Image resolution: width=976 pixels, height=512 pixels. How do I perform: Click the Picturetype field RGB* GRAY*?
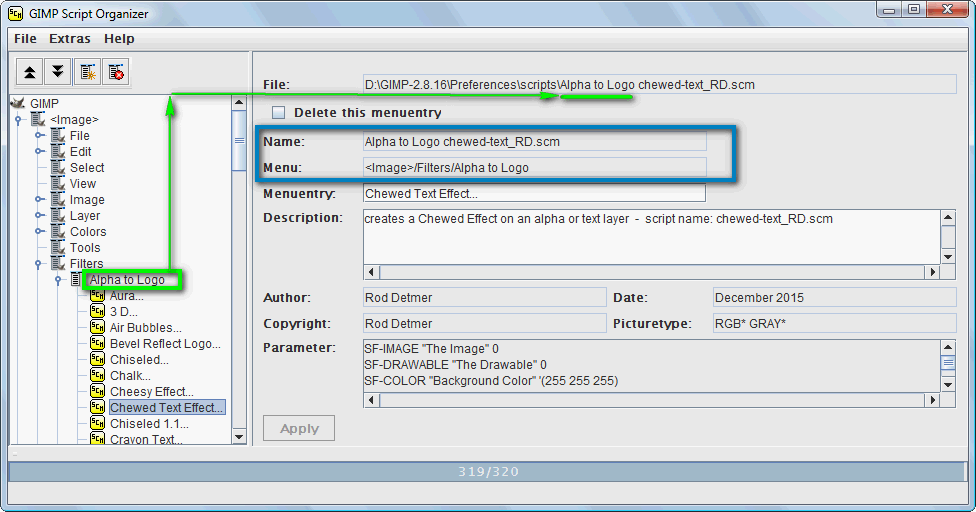click(834, 323)
